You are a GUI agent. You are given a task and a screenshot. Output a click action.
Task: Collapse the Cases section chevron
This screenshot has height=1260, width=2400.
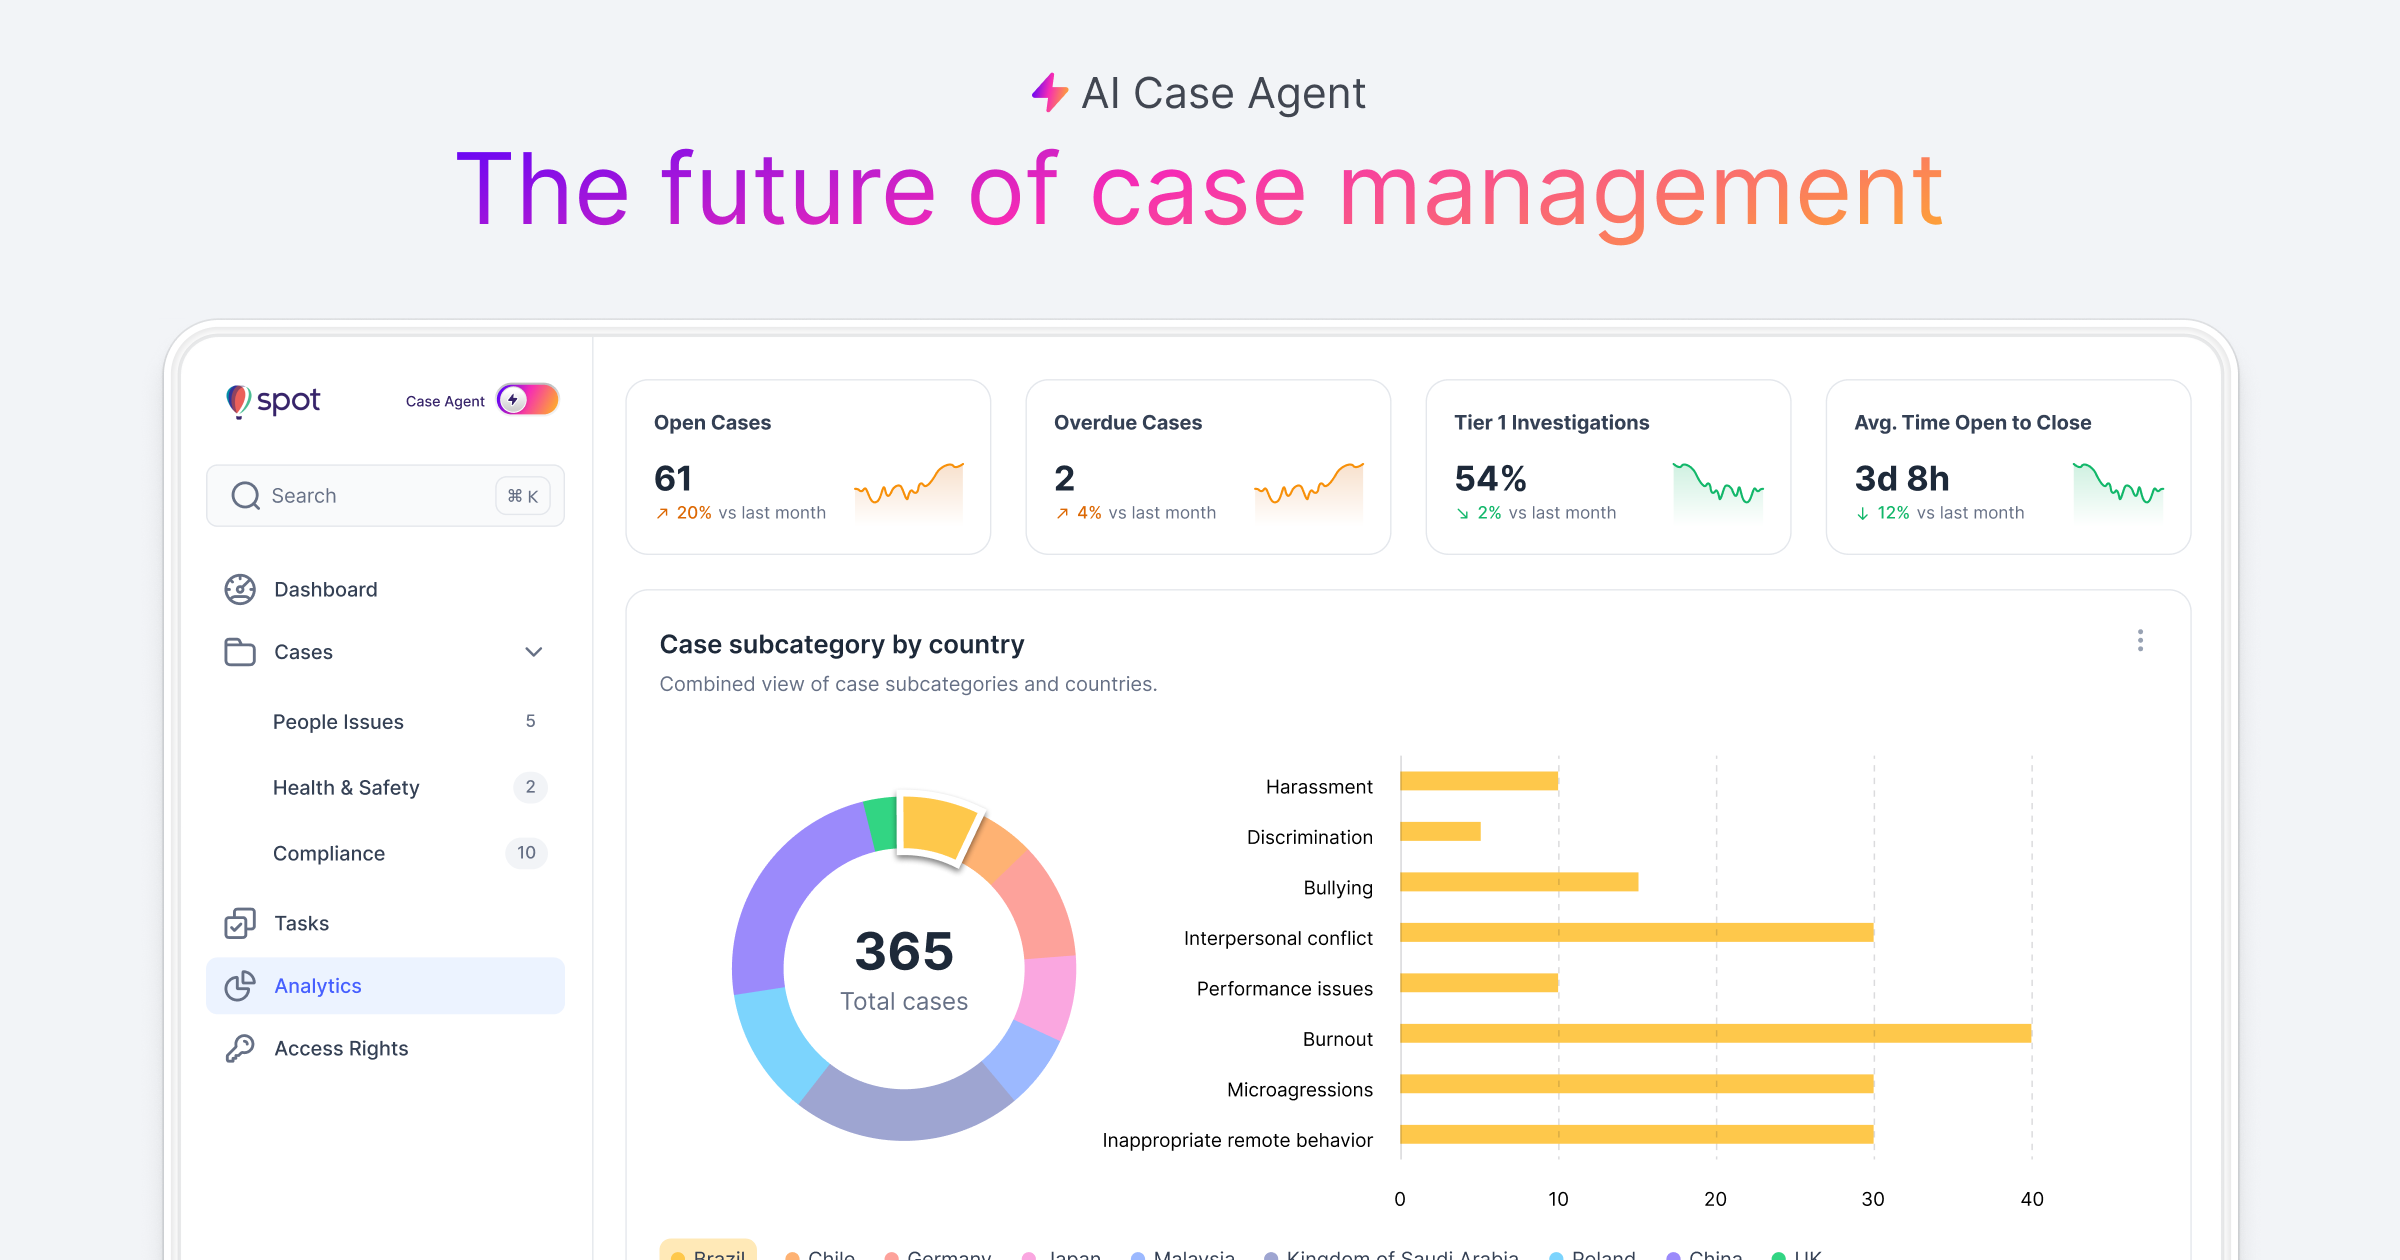coord(535,652)
